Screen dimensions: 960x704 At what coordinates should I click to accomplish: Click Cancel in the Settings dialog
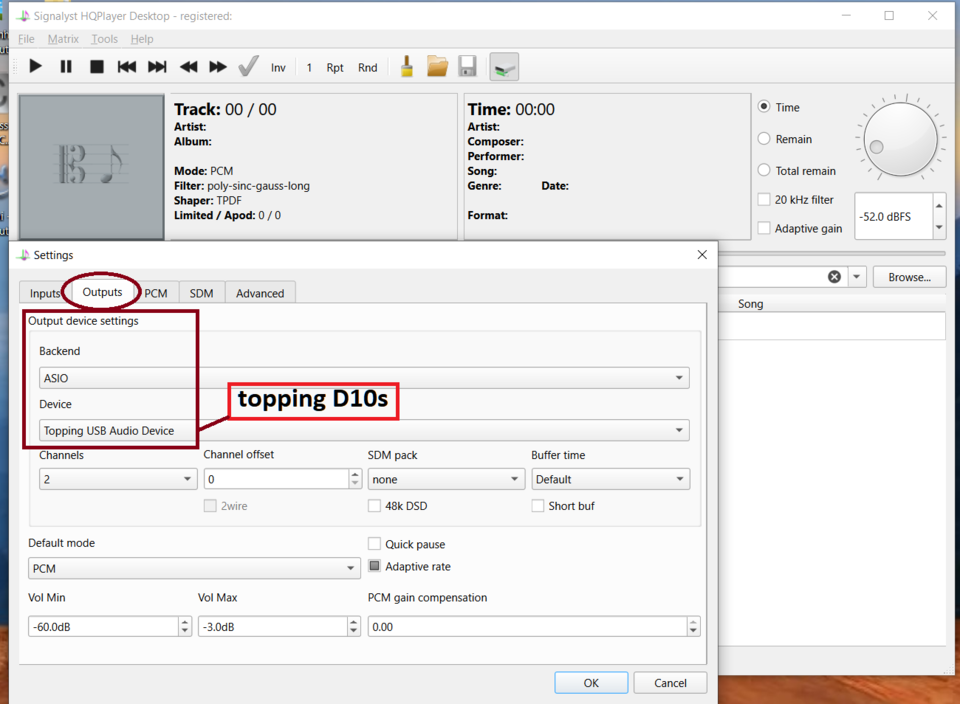670,683
